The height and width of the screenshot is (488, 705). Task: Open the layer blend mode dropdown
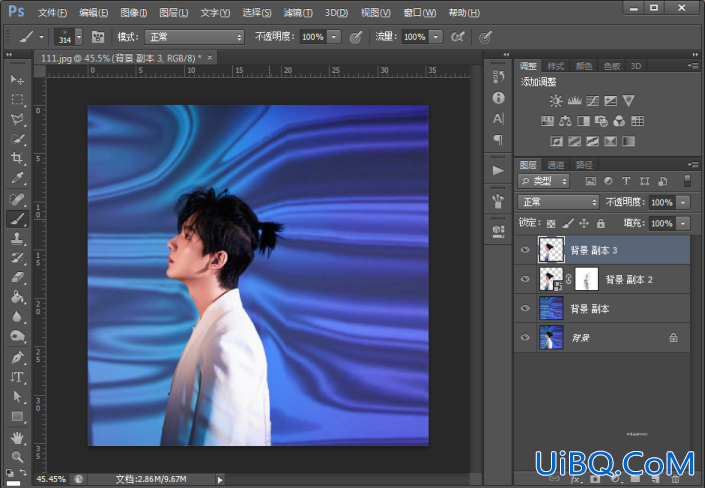click(559, 202)
